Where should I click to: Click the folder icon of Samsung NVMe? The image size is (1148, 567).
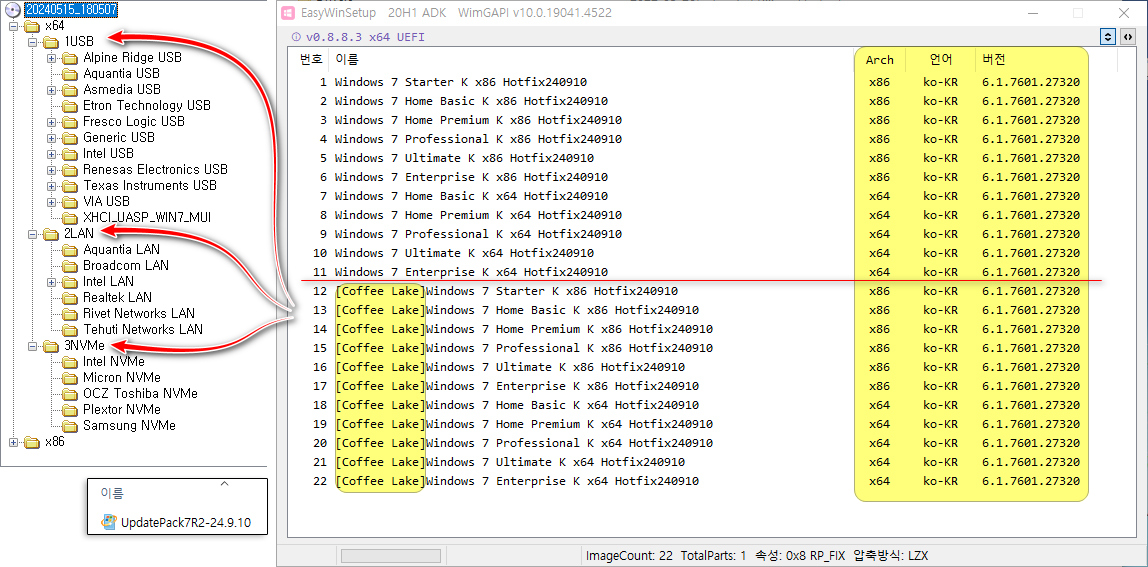pyautogui.click(x=70, y=426)
